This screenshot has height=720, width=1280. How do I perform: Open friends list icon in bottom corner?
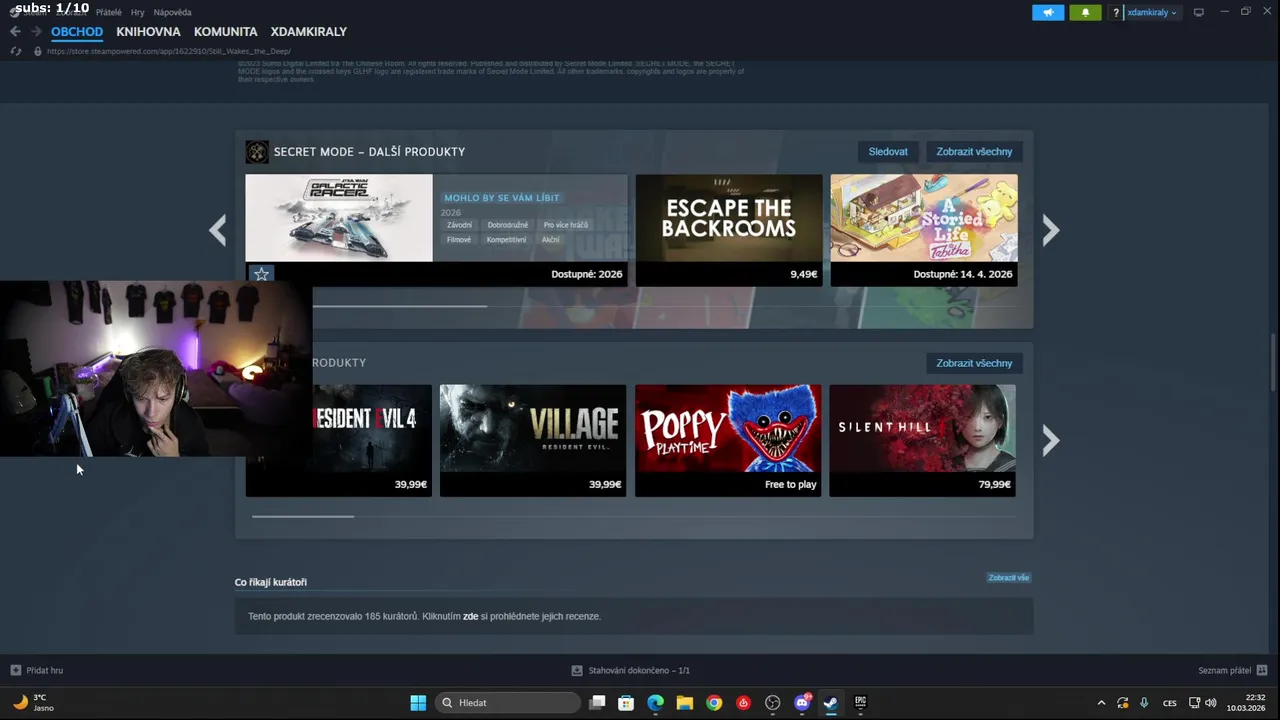(1262, 670)
